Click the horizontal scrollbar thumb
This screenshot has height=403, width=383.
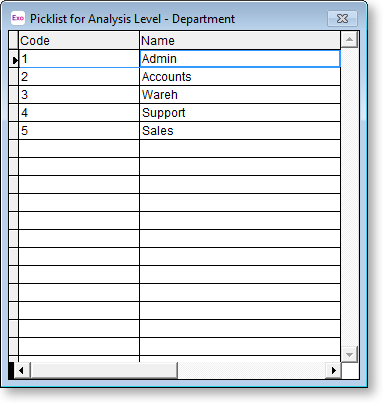[104, 370]
